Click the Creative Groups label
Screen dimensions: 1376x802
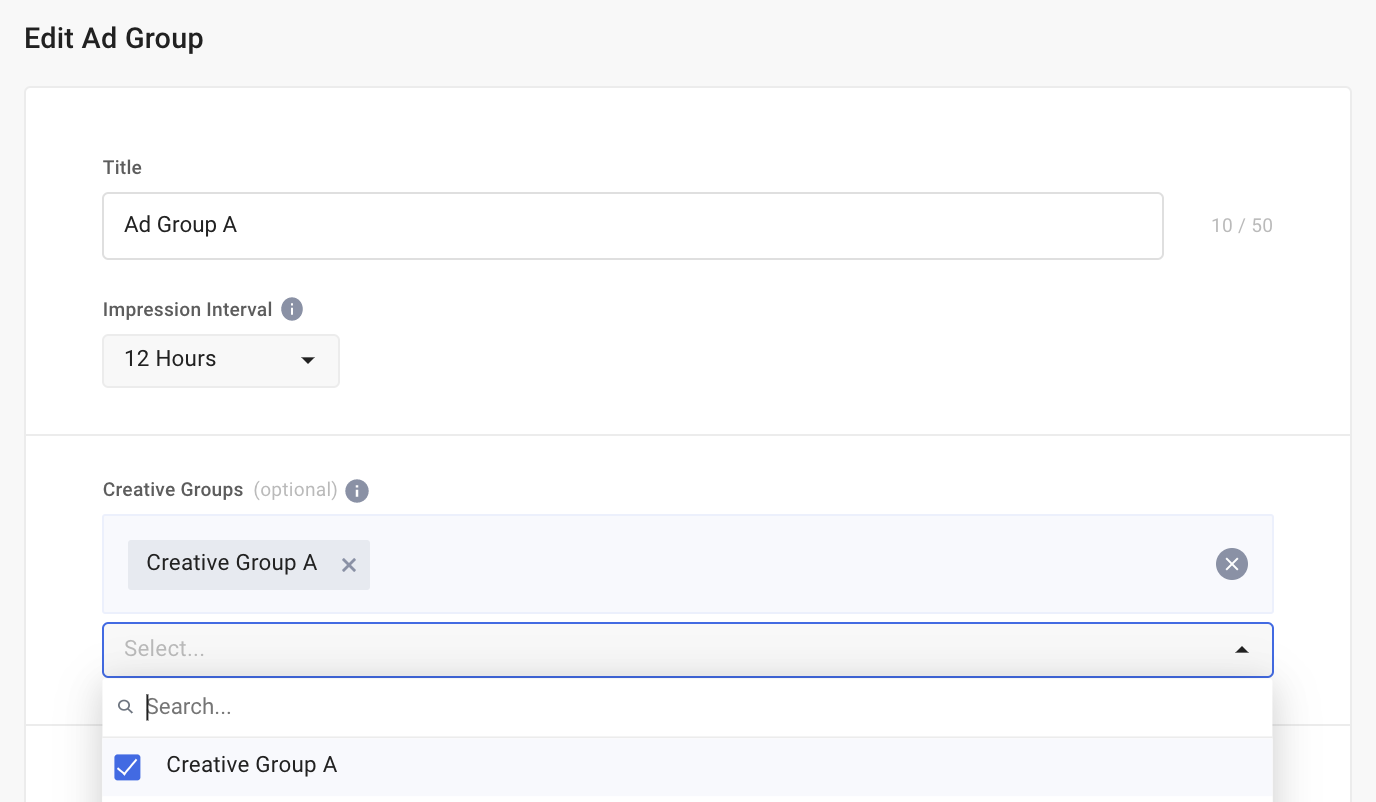(x=173, y=490)
